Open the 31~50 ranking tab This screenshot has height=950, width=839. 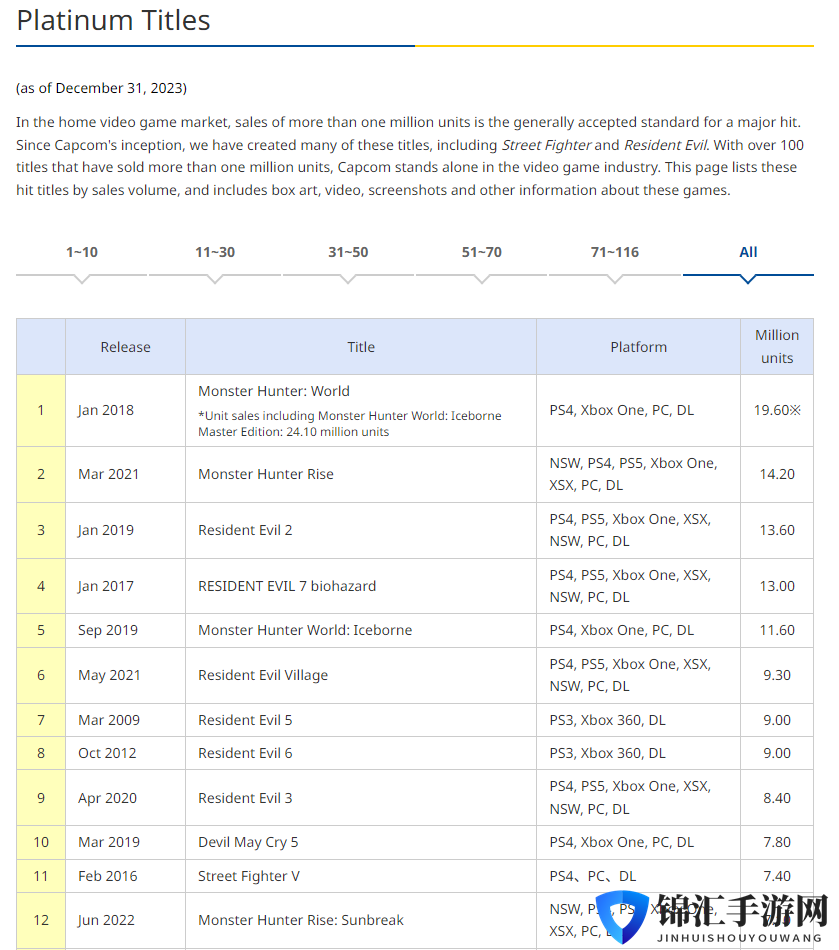(x=348, y=252)
